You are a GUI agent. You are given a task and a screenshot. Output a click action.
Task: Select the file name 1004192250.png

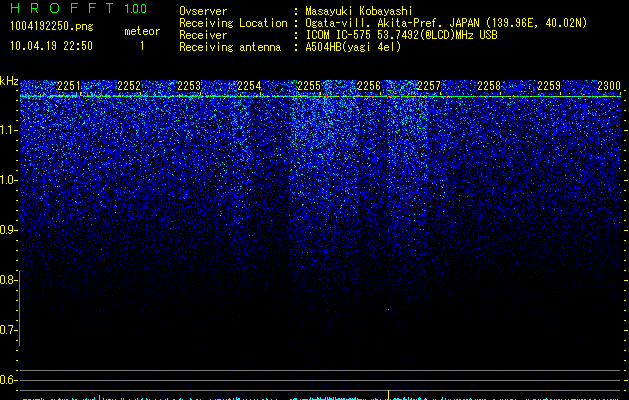[x=52, y=26]
